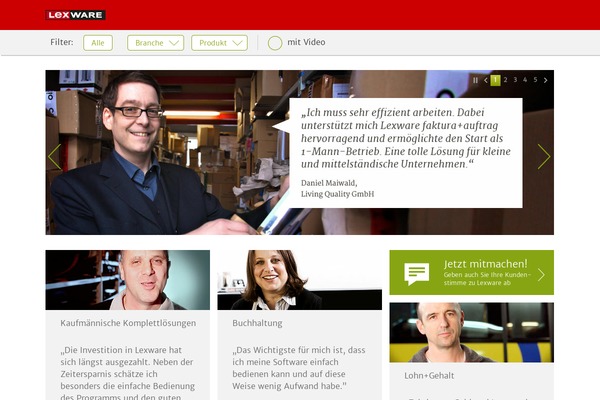The height and width of the screenshot is (400, 600).
Task: Jump to slide 5 in the pager
Action: click(x=535, y=80)
